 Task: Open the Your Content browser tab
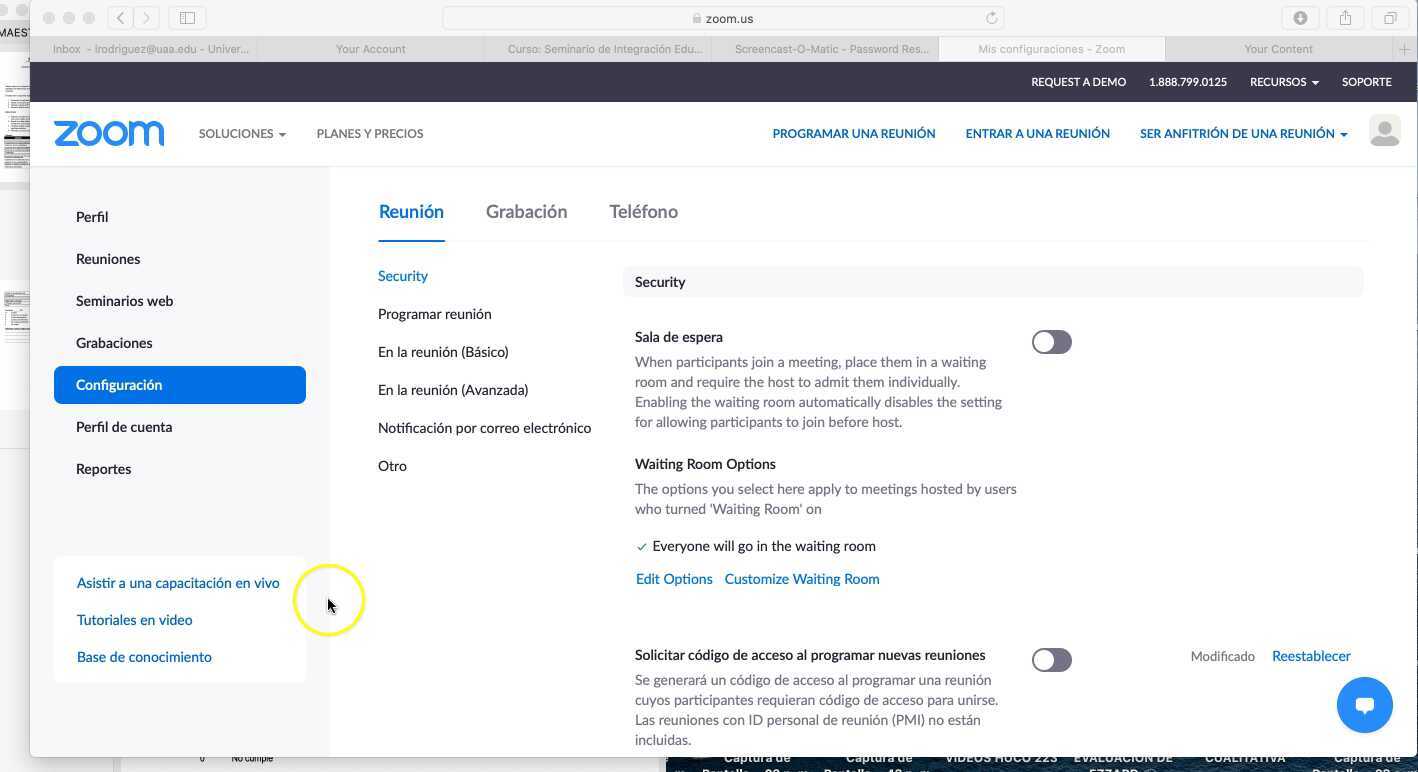coord(1278,49)
